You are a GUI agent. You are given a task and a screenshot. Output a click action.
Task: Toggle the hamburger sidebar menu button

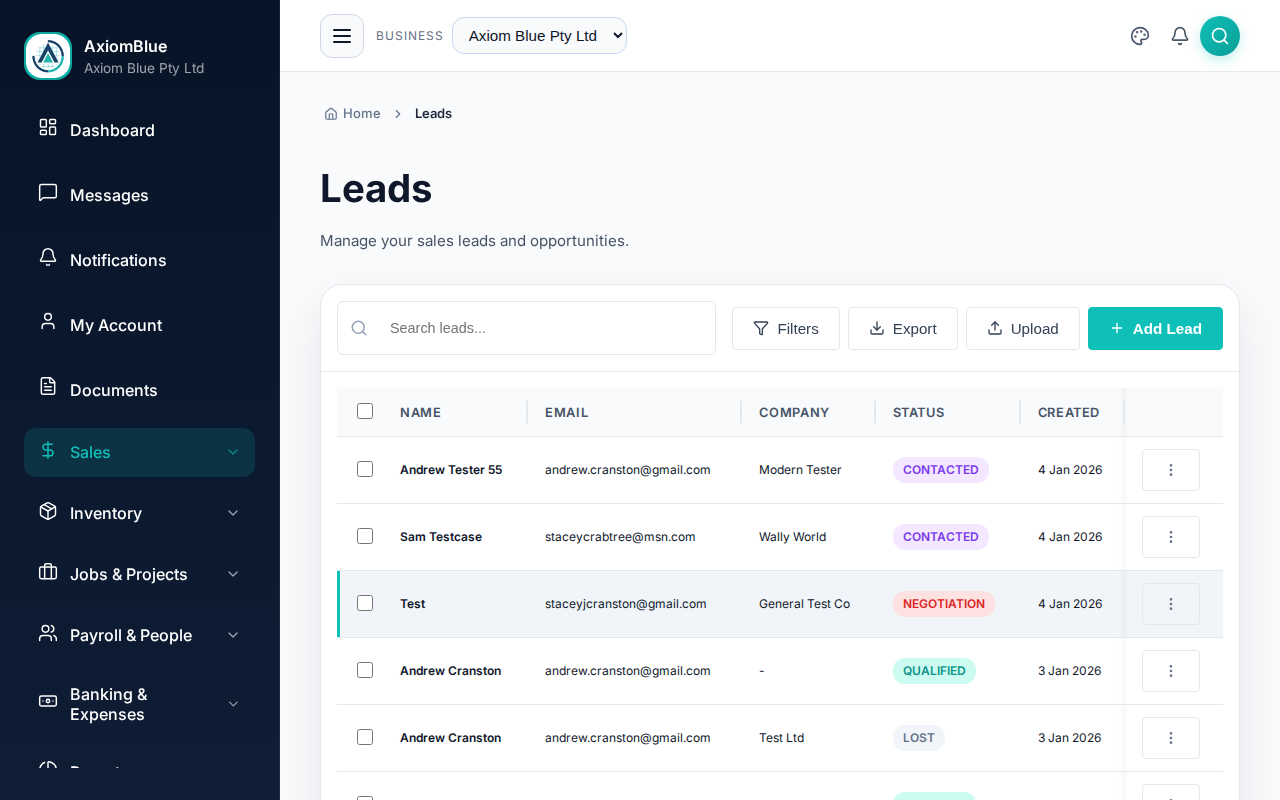pos(342,36)
